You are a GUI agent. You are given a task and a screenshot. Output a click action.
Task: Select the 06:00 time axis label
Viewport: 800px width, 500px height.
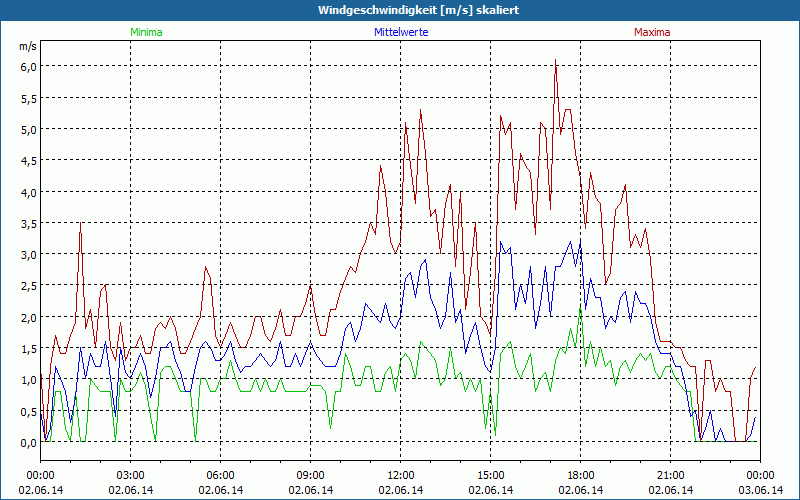[x=220, y=475]
